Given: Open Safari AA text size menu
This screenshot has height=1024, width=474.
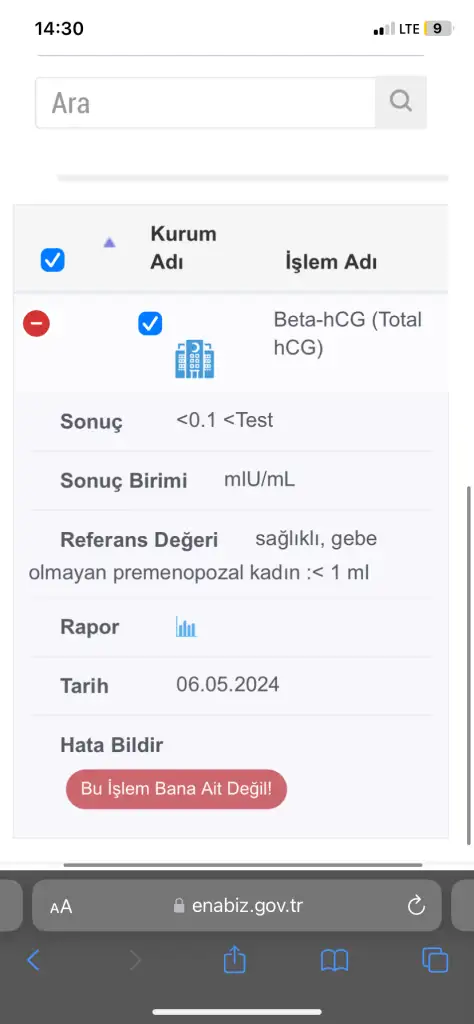Looking at the screenshot, I should point(61,906).
